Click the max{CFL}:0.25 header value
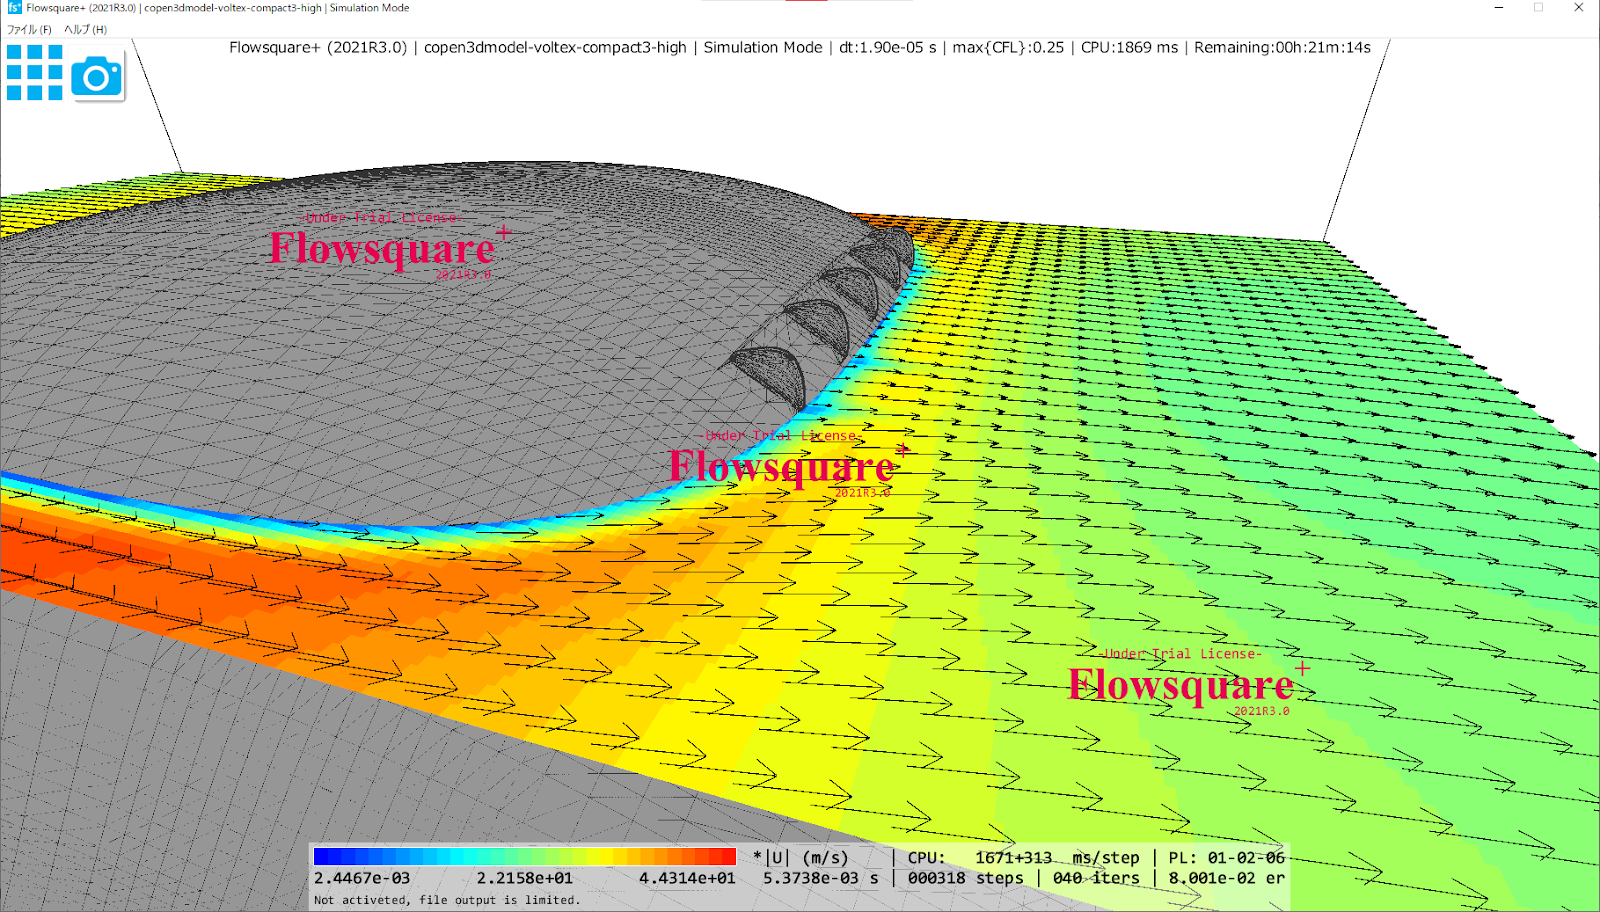This screenshot has width=1600, height=912. (x=1008, y=47)
